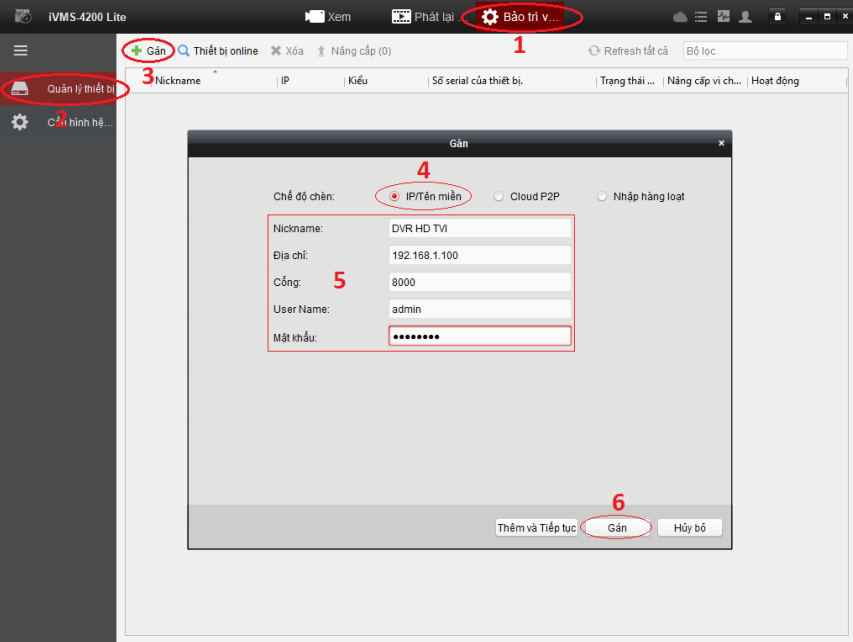Choose Nhập hàng loạt radio option
This screenshot has height=642, width=853.
click(x=602, y=197)
